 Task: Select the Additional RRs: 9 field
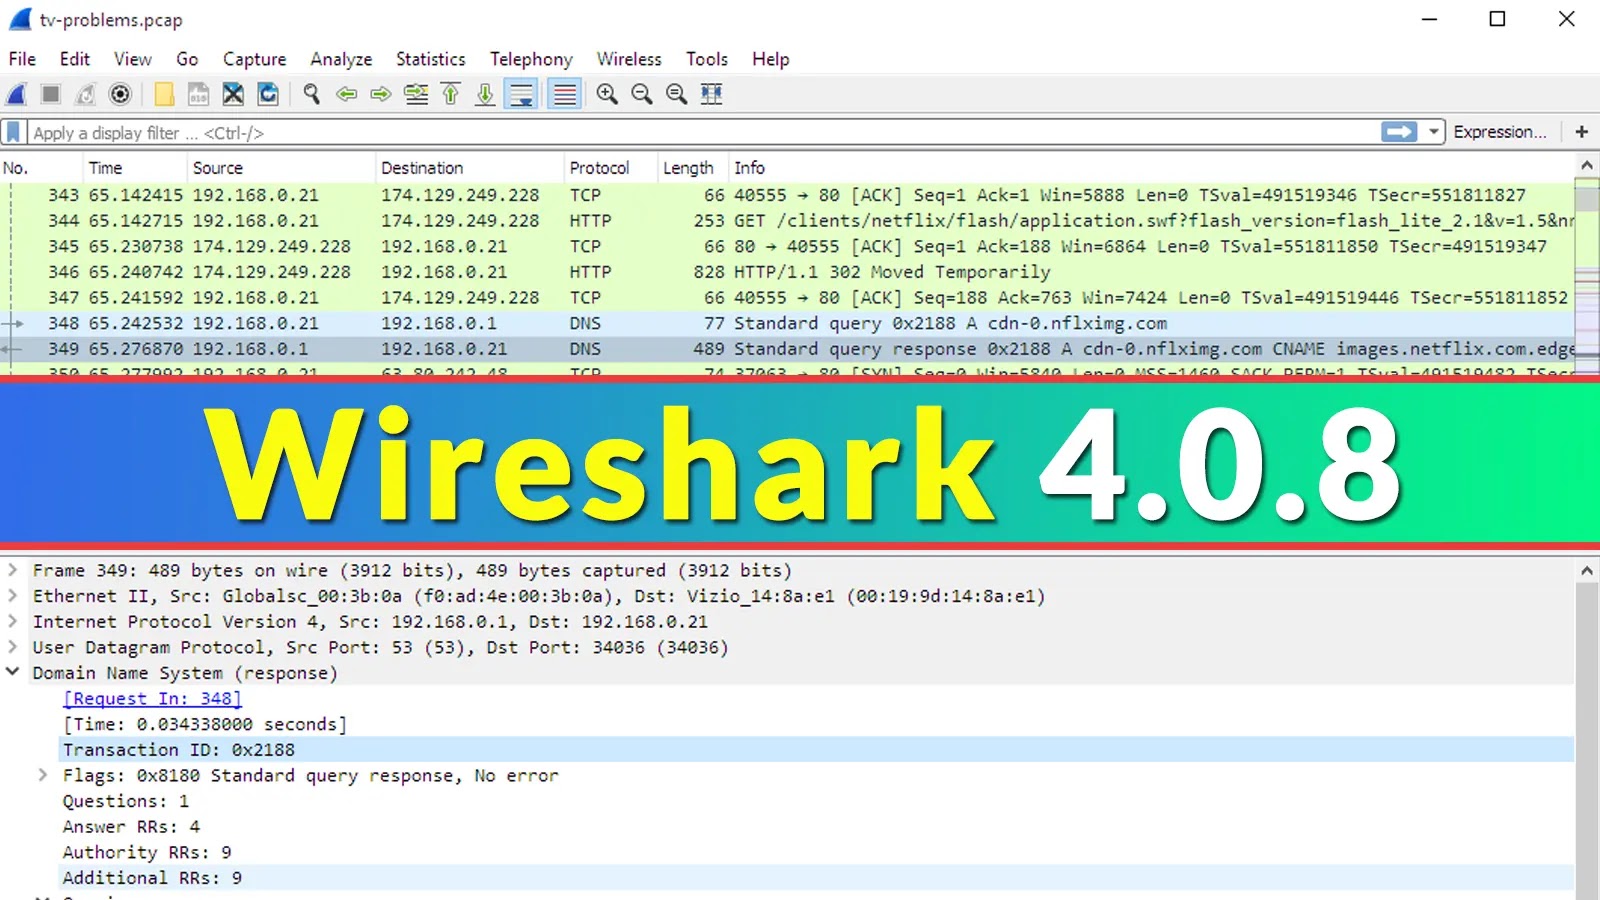tap(816, 877)
